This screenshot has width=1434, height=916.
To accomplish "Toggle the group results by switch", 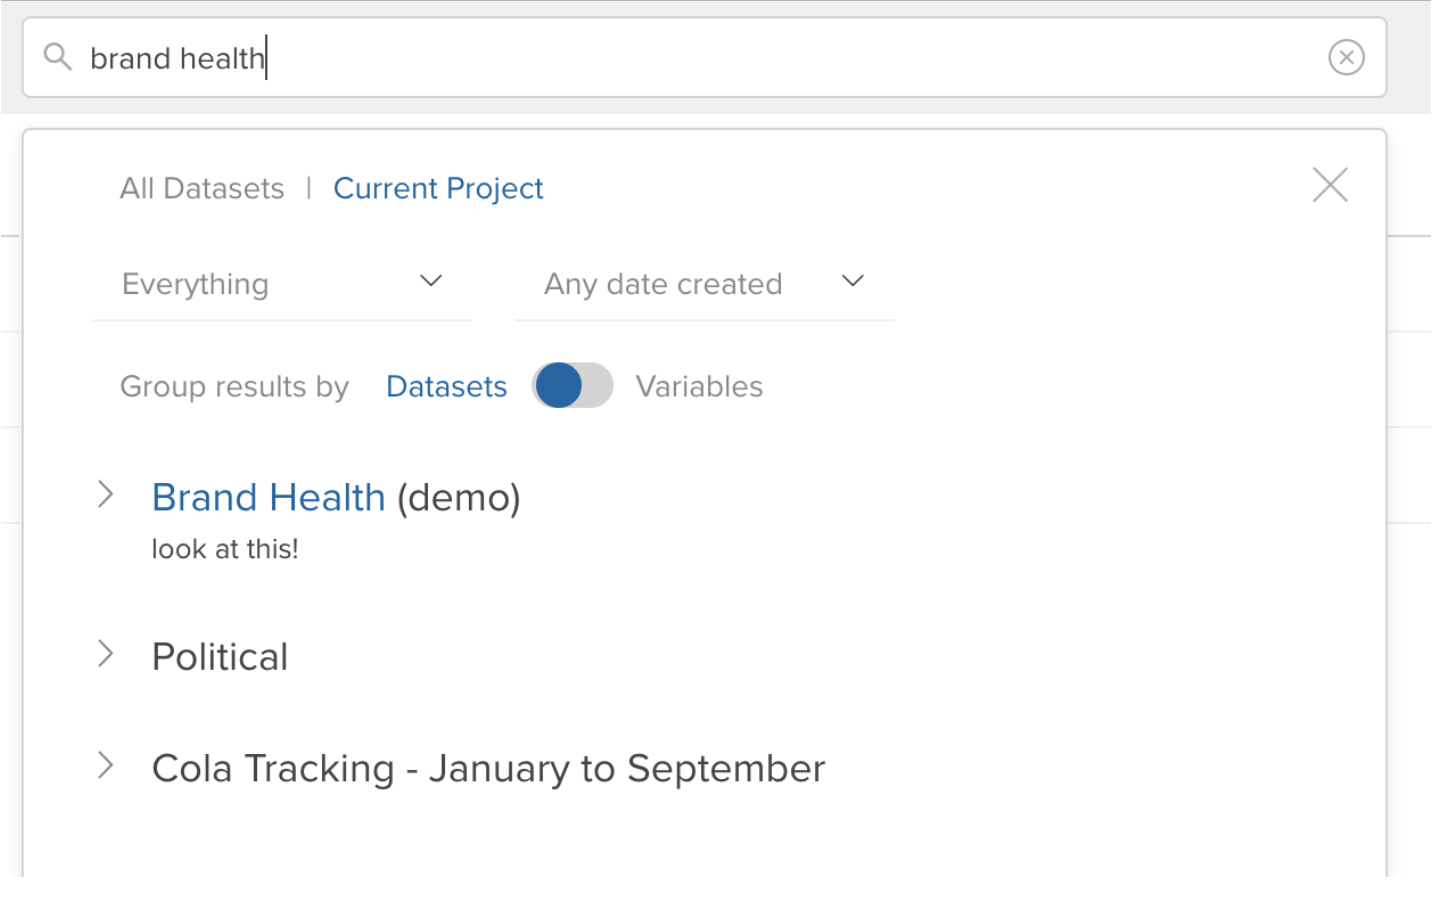I will click(x=572, y=386).
